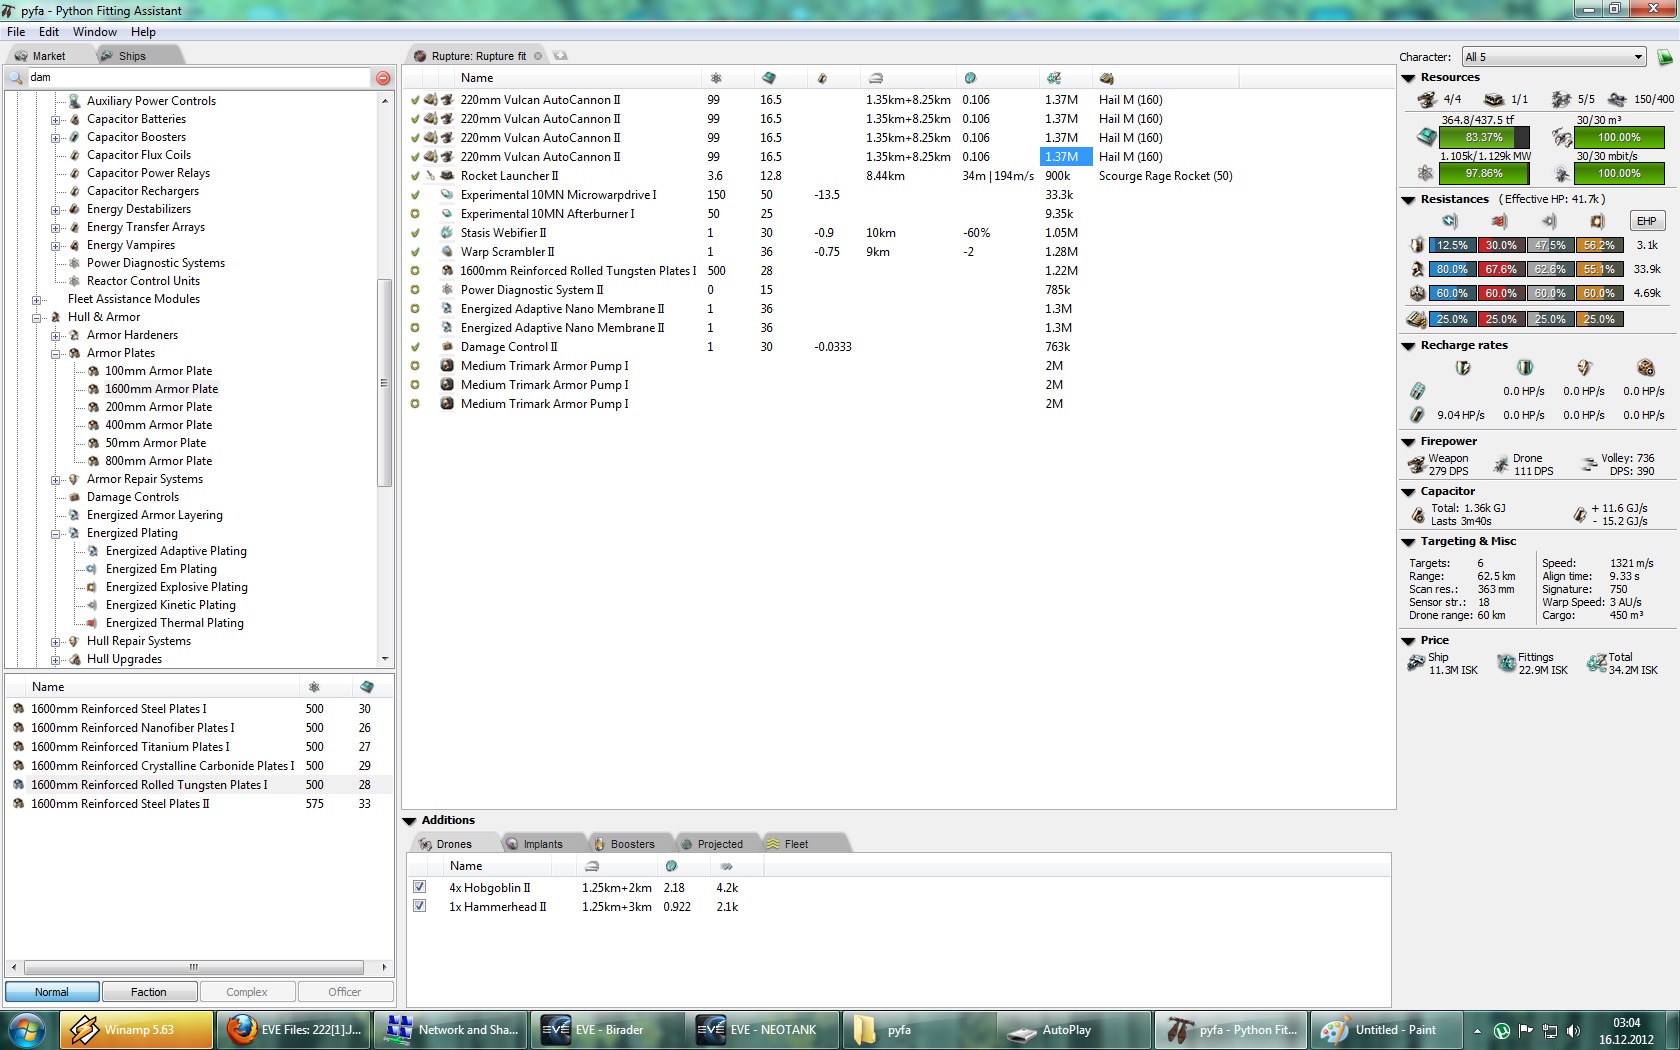Viewport: 1680px width, 1050px height.
Task: Toggle state of Damage Control II
Action: pos(415,347)
